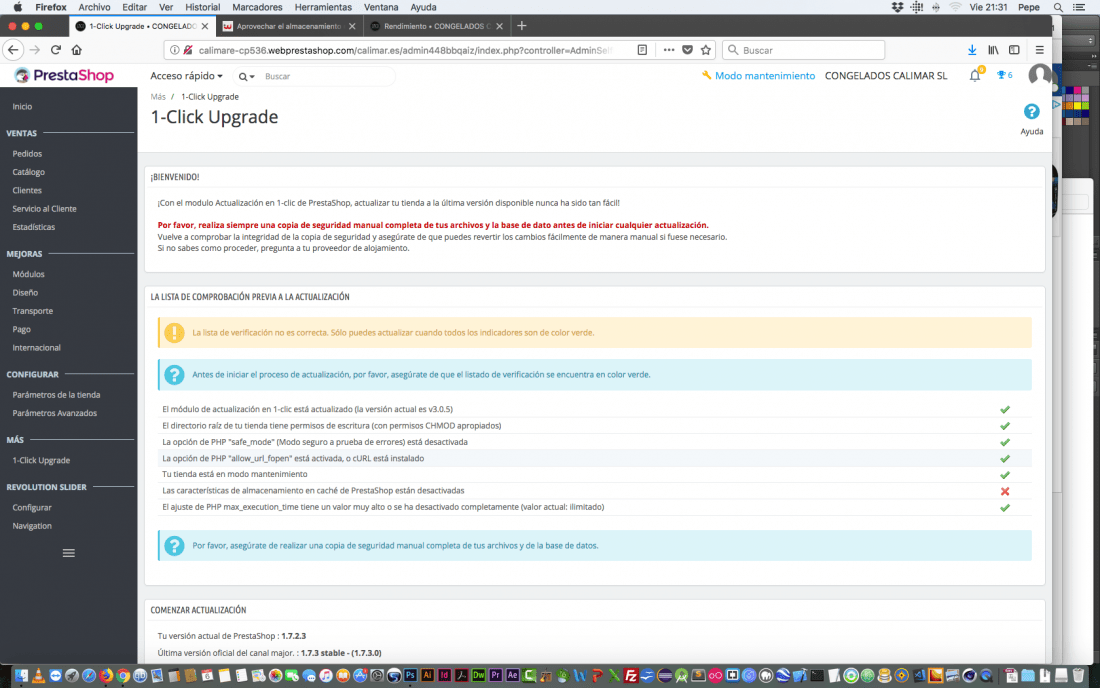Open the Firefox hamburger menu

[1040, 50]
